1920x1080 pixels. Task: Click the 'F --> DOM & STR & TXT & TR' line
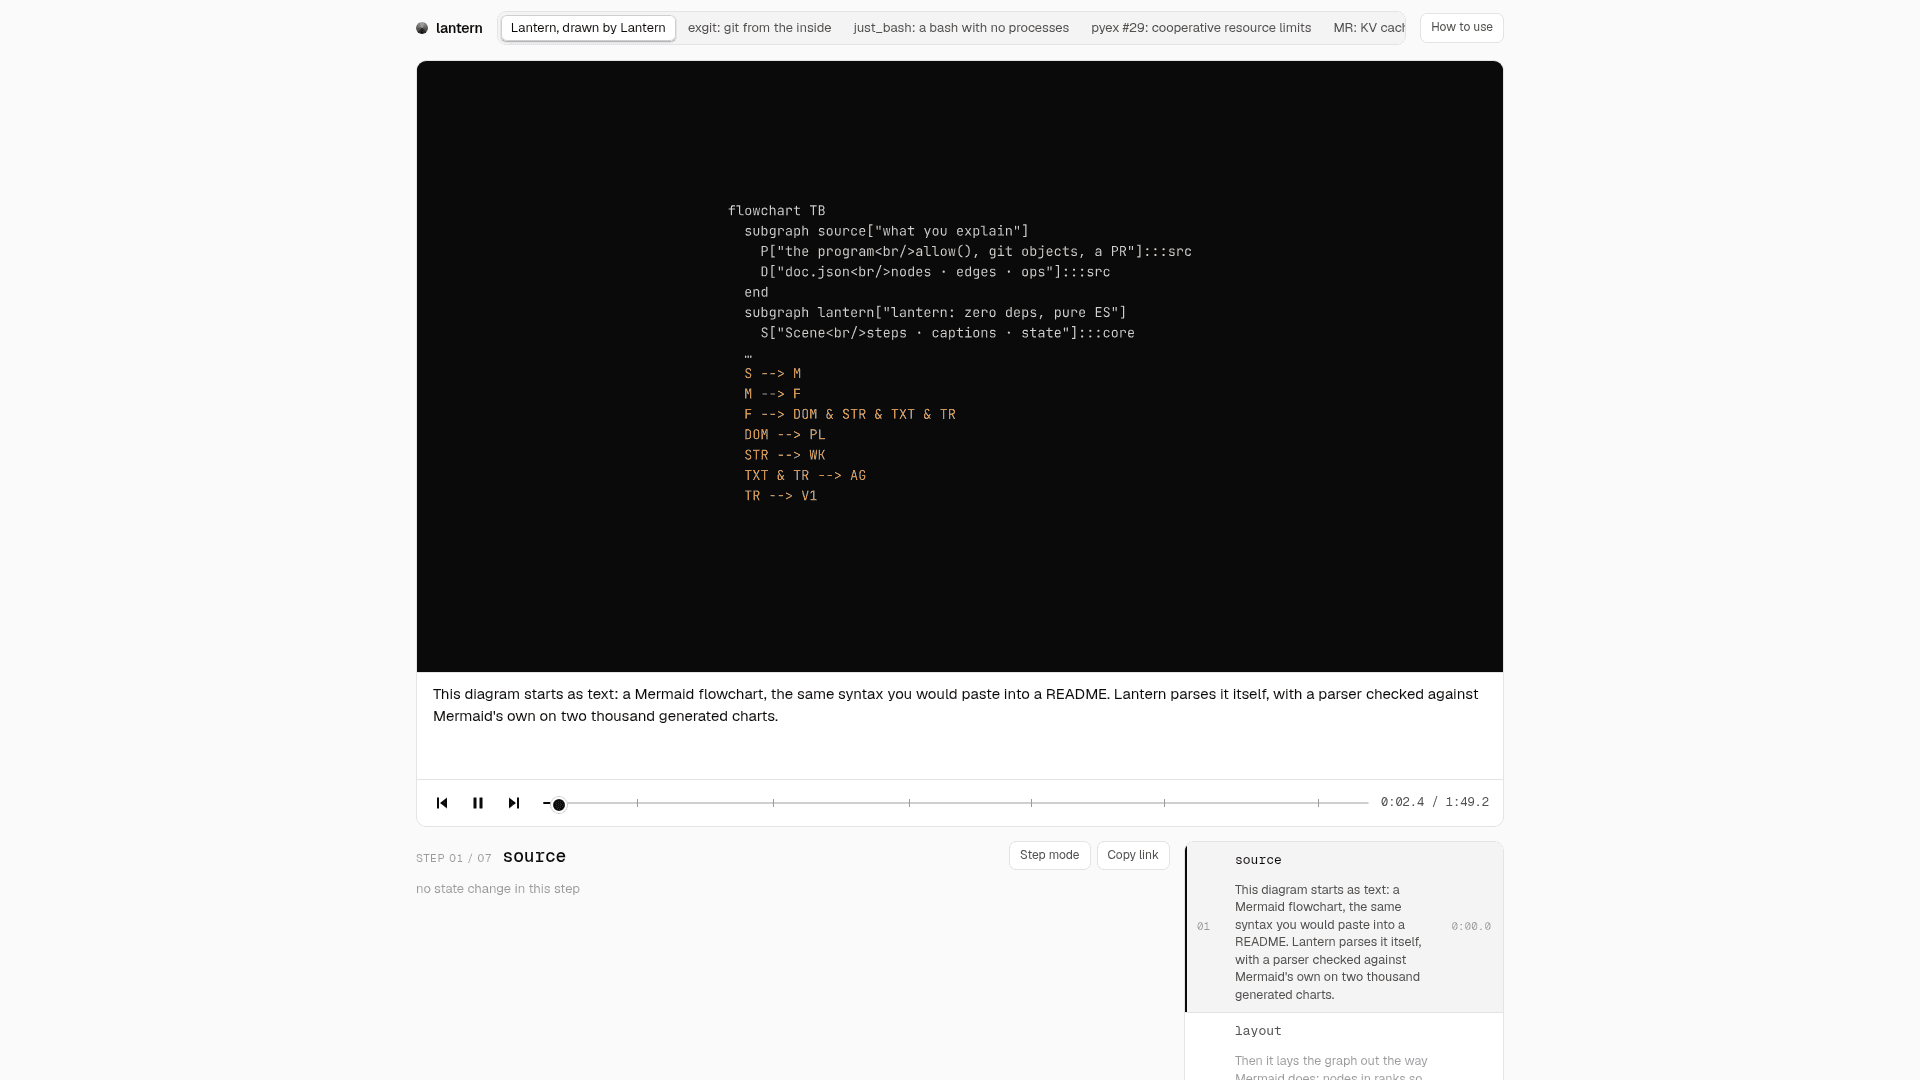pyautogui.click(x=850, y=415)
